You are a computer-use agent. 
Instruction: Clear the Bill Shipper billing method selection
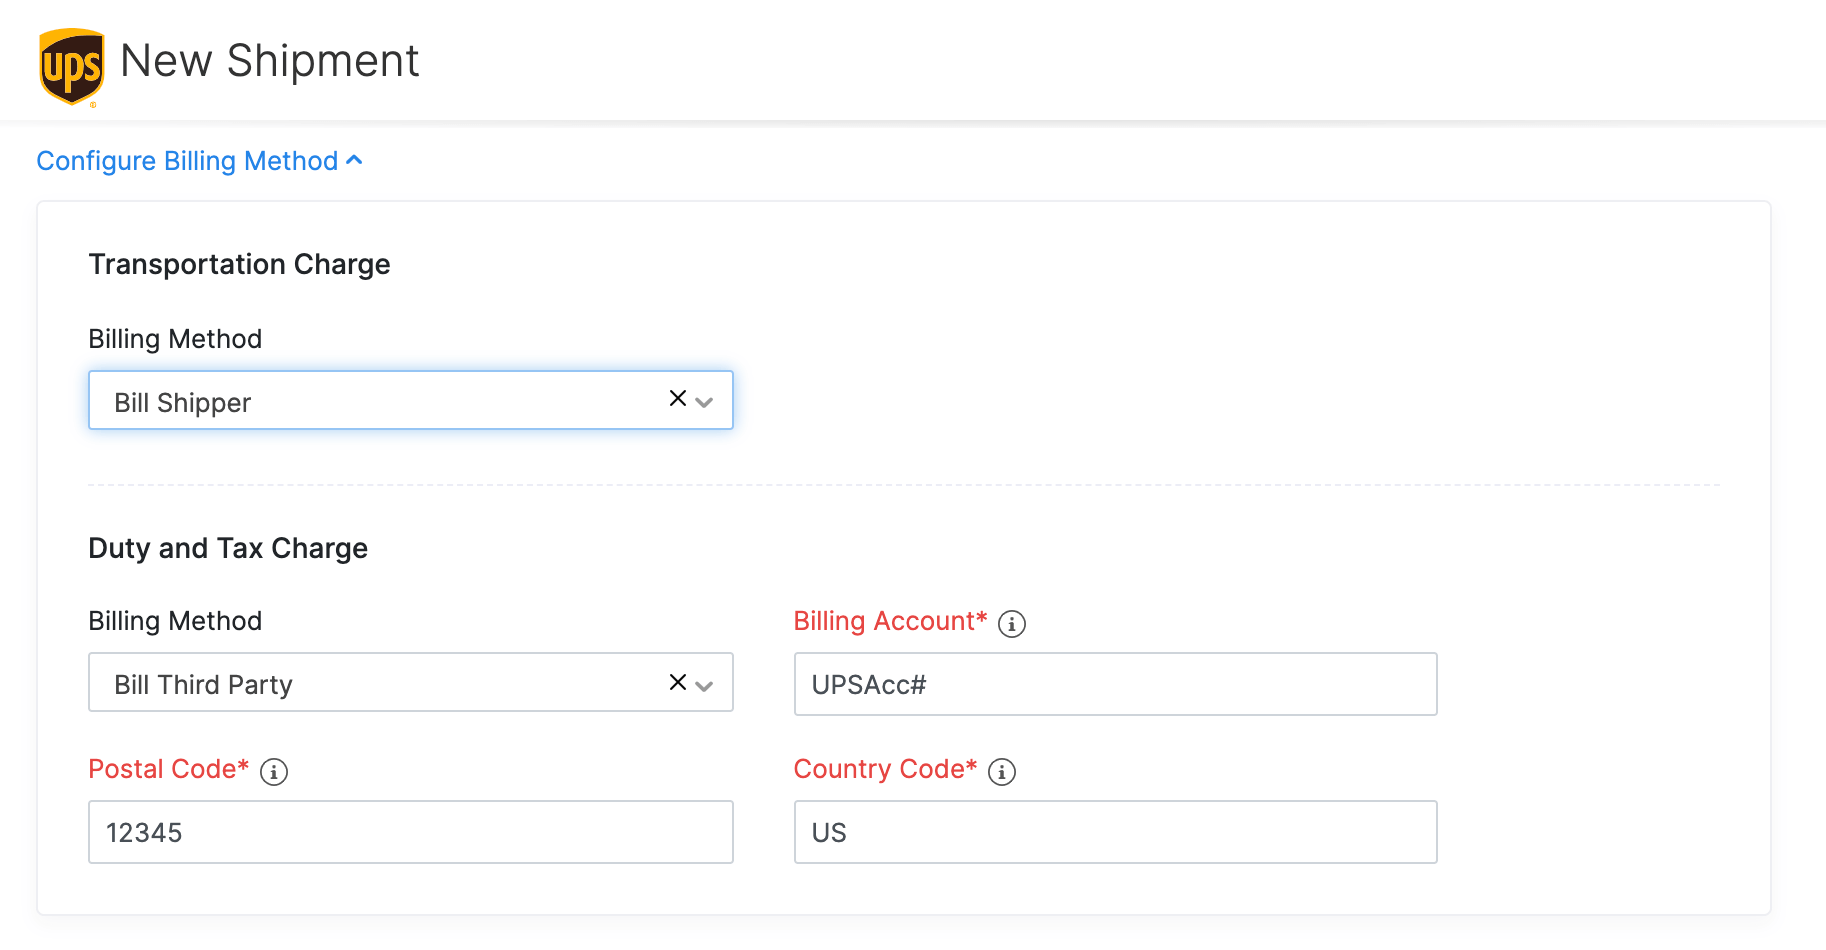pos(676,398)
